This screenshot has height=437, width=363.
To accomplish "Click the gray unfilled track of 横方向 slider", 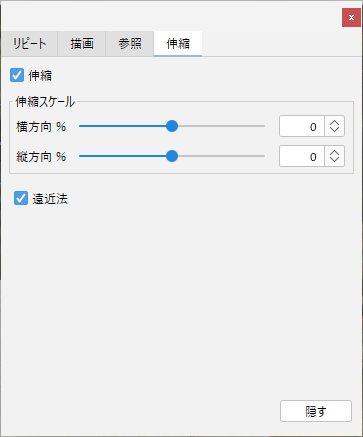I will [221, 126].
